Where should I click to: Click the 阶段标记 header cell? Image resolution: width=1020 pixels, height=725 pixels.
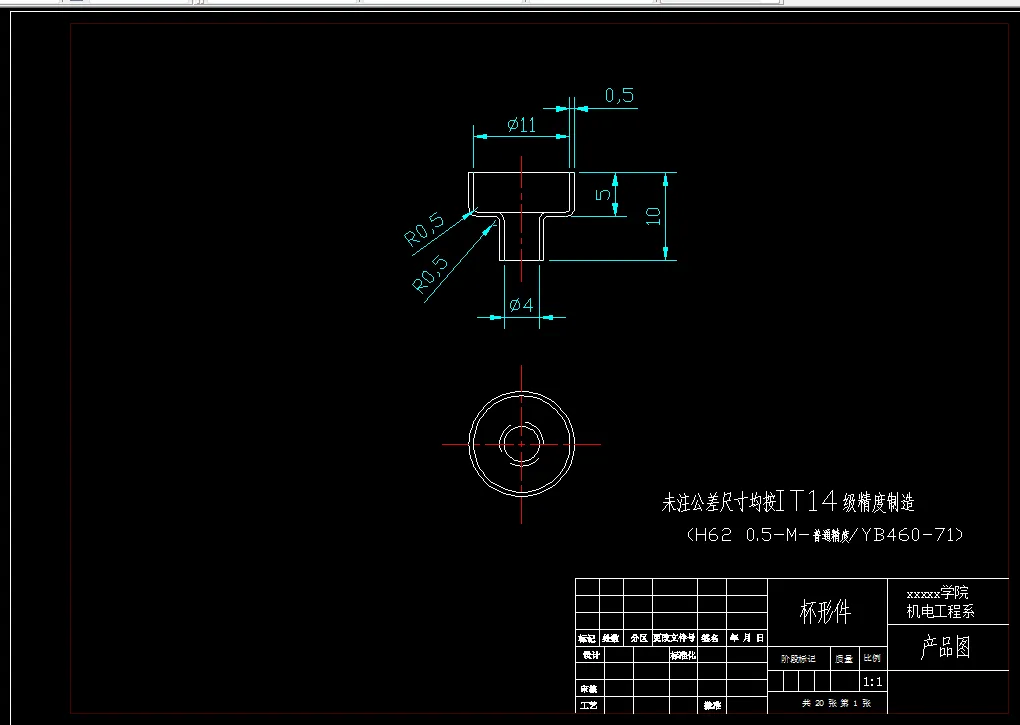click(x=798, y=659)
